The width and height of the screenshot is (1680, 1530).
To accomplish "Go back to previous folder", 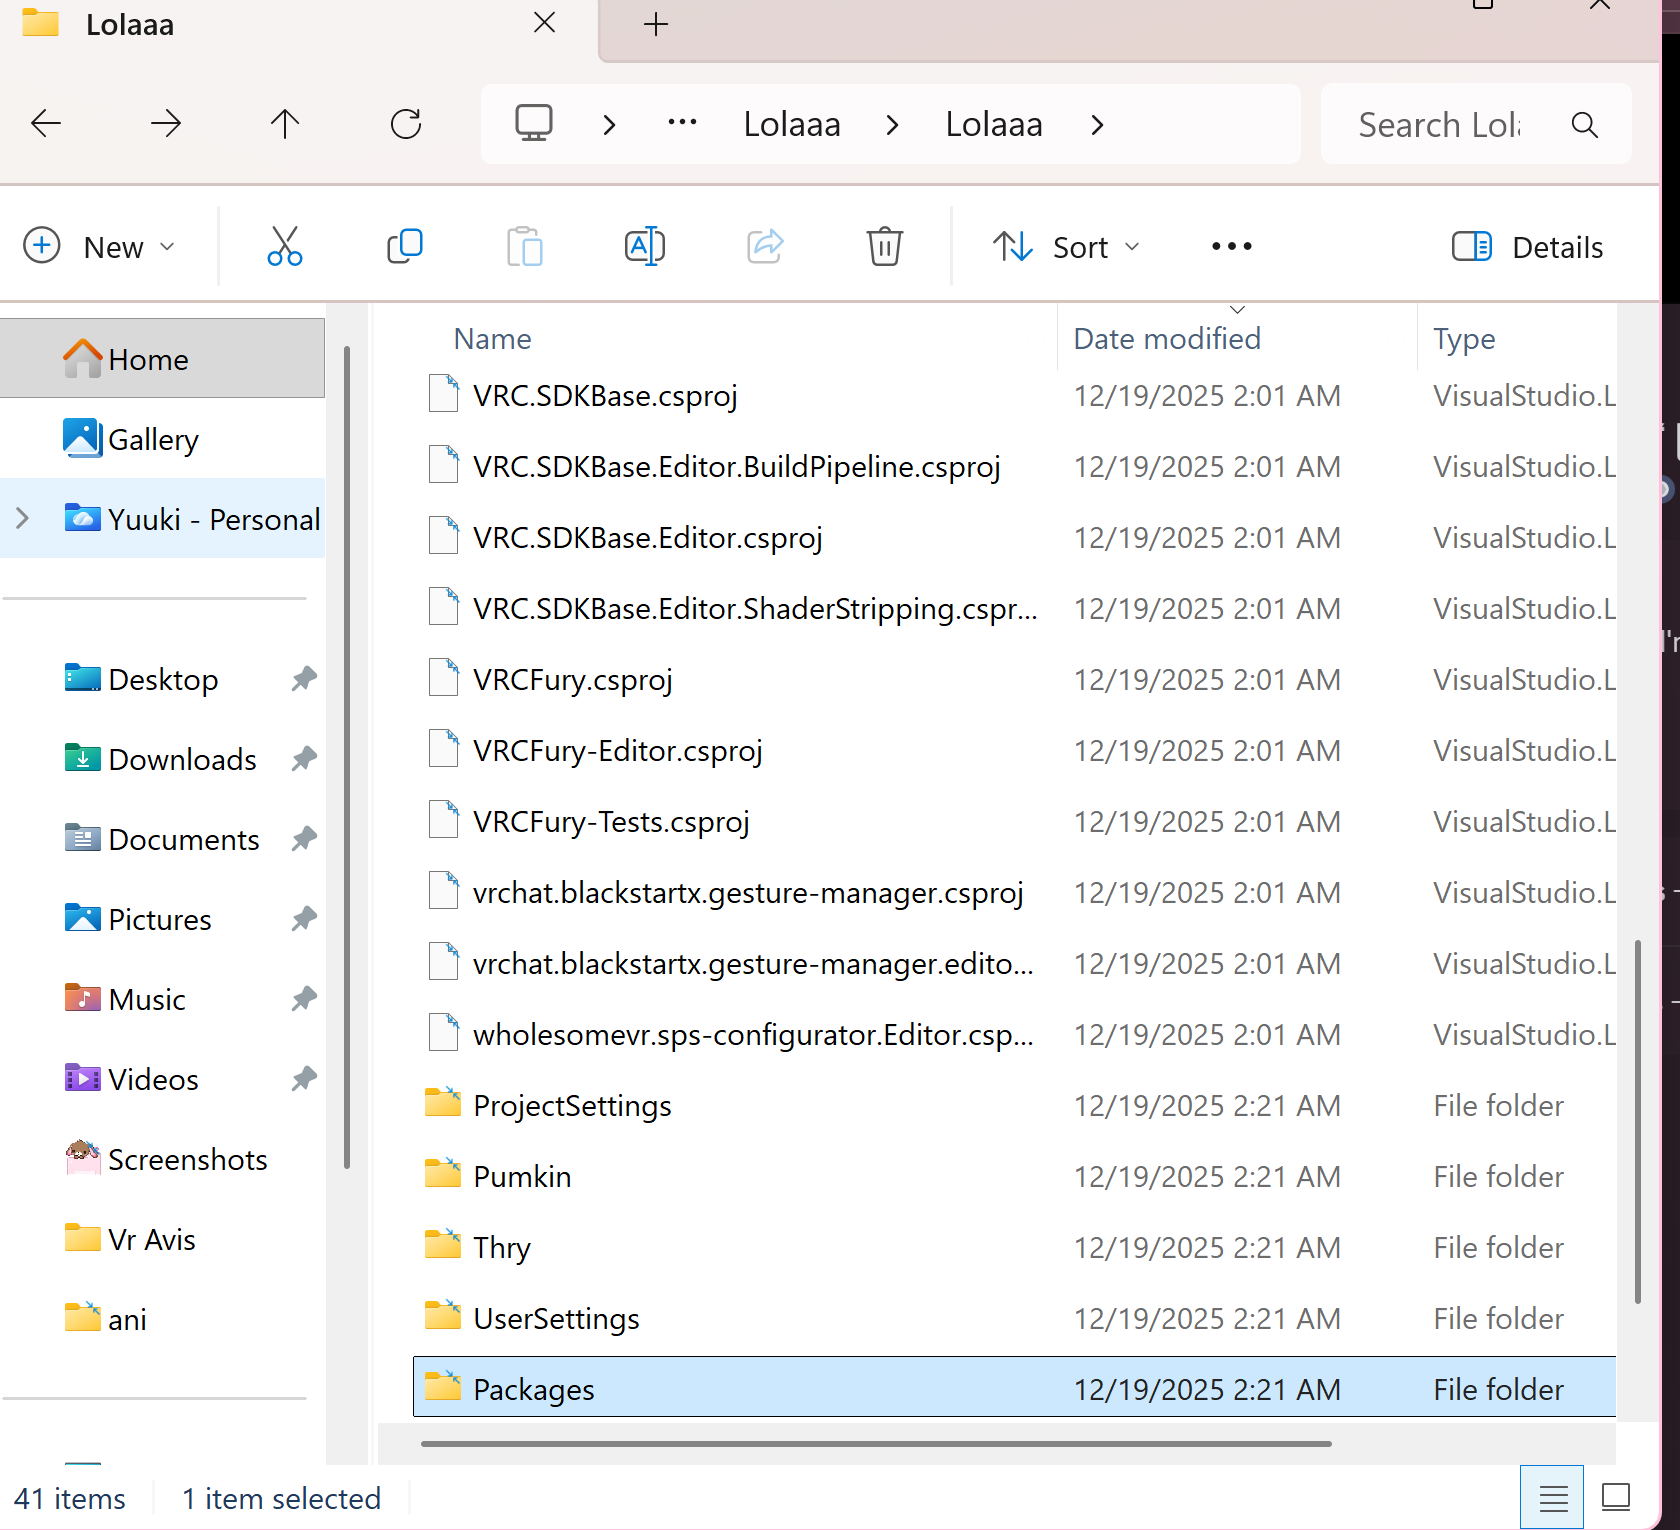I will tap(46, 124).
